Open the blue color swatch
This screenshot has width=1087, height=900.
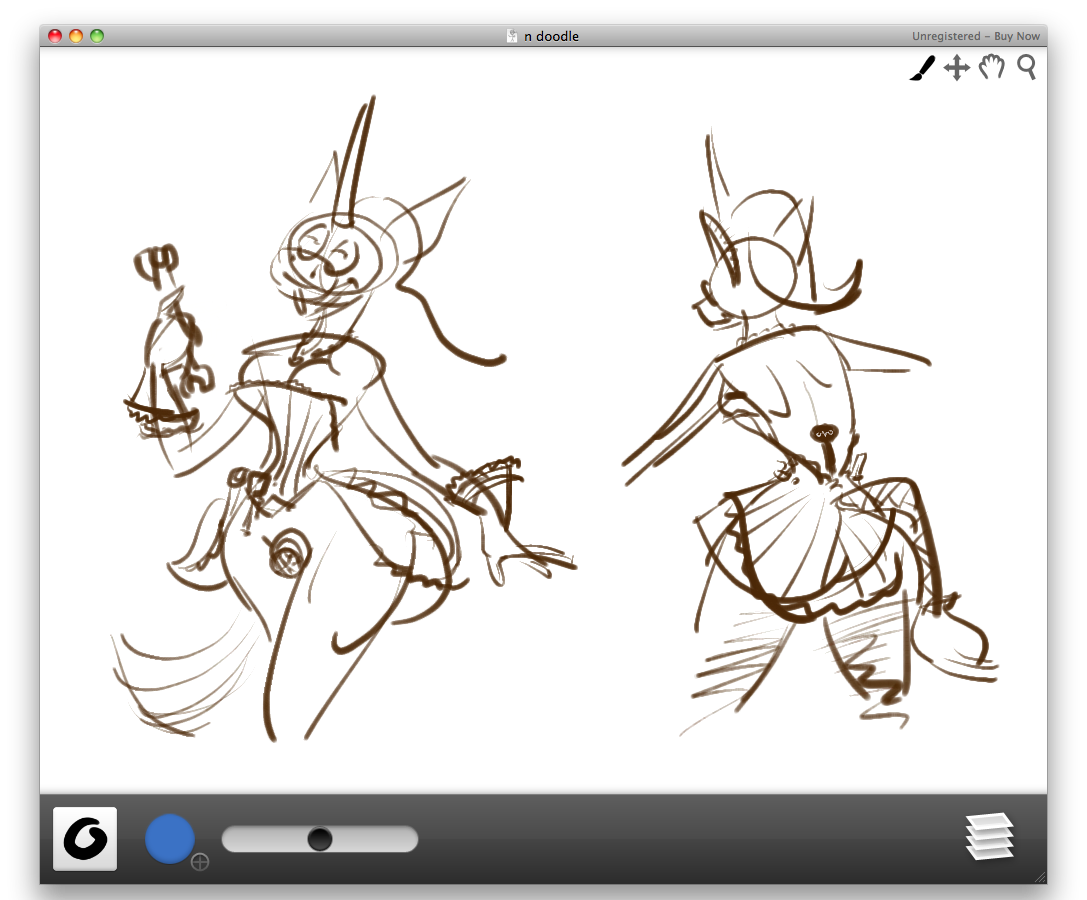pyautogui.click(x=170, y=838)
